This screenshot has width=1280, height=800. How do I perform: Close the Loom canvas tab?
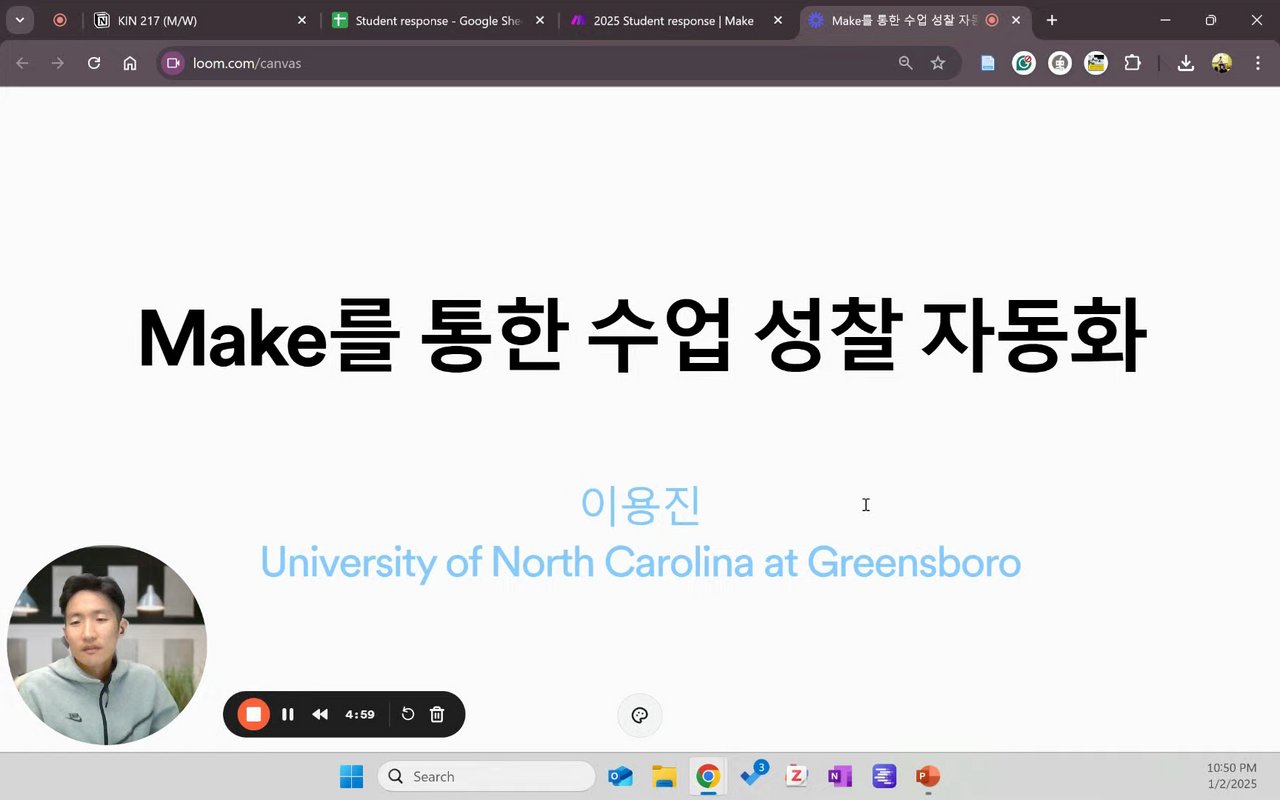point(1017,20)
